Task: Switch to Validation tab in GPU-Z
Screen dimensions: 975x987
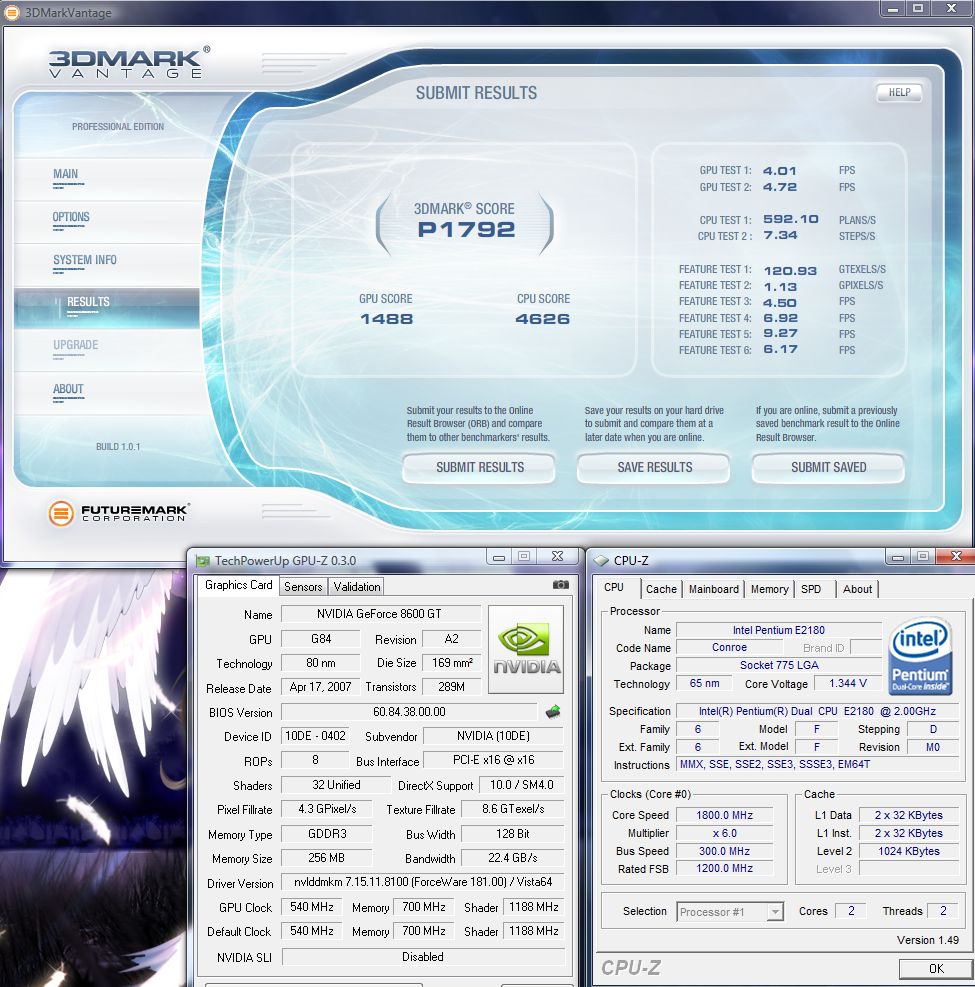Action: click(x=357, y=587)
